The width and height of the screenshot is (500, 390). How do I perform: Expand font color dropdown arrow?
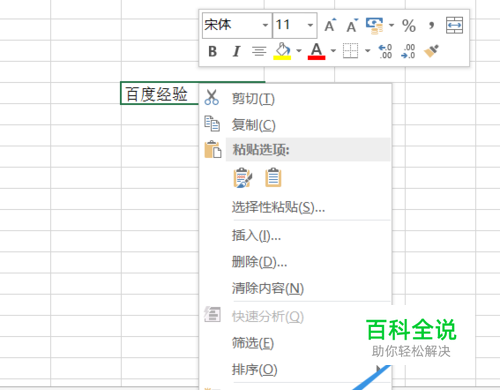coord(333,51)
